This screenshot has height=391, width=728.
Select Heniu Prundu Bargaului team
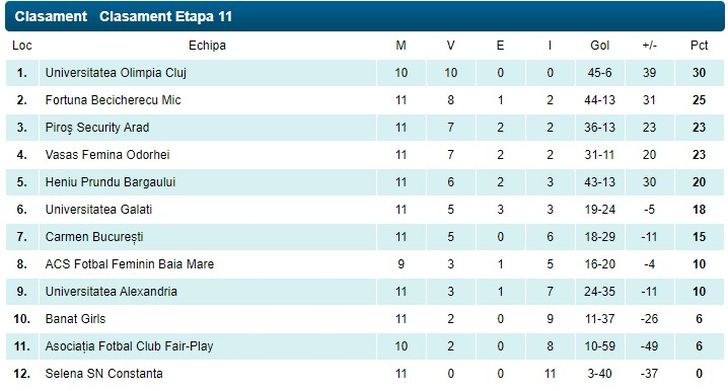point(110,182)
